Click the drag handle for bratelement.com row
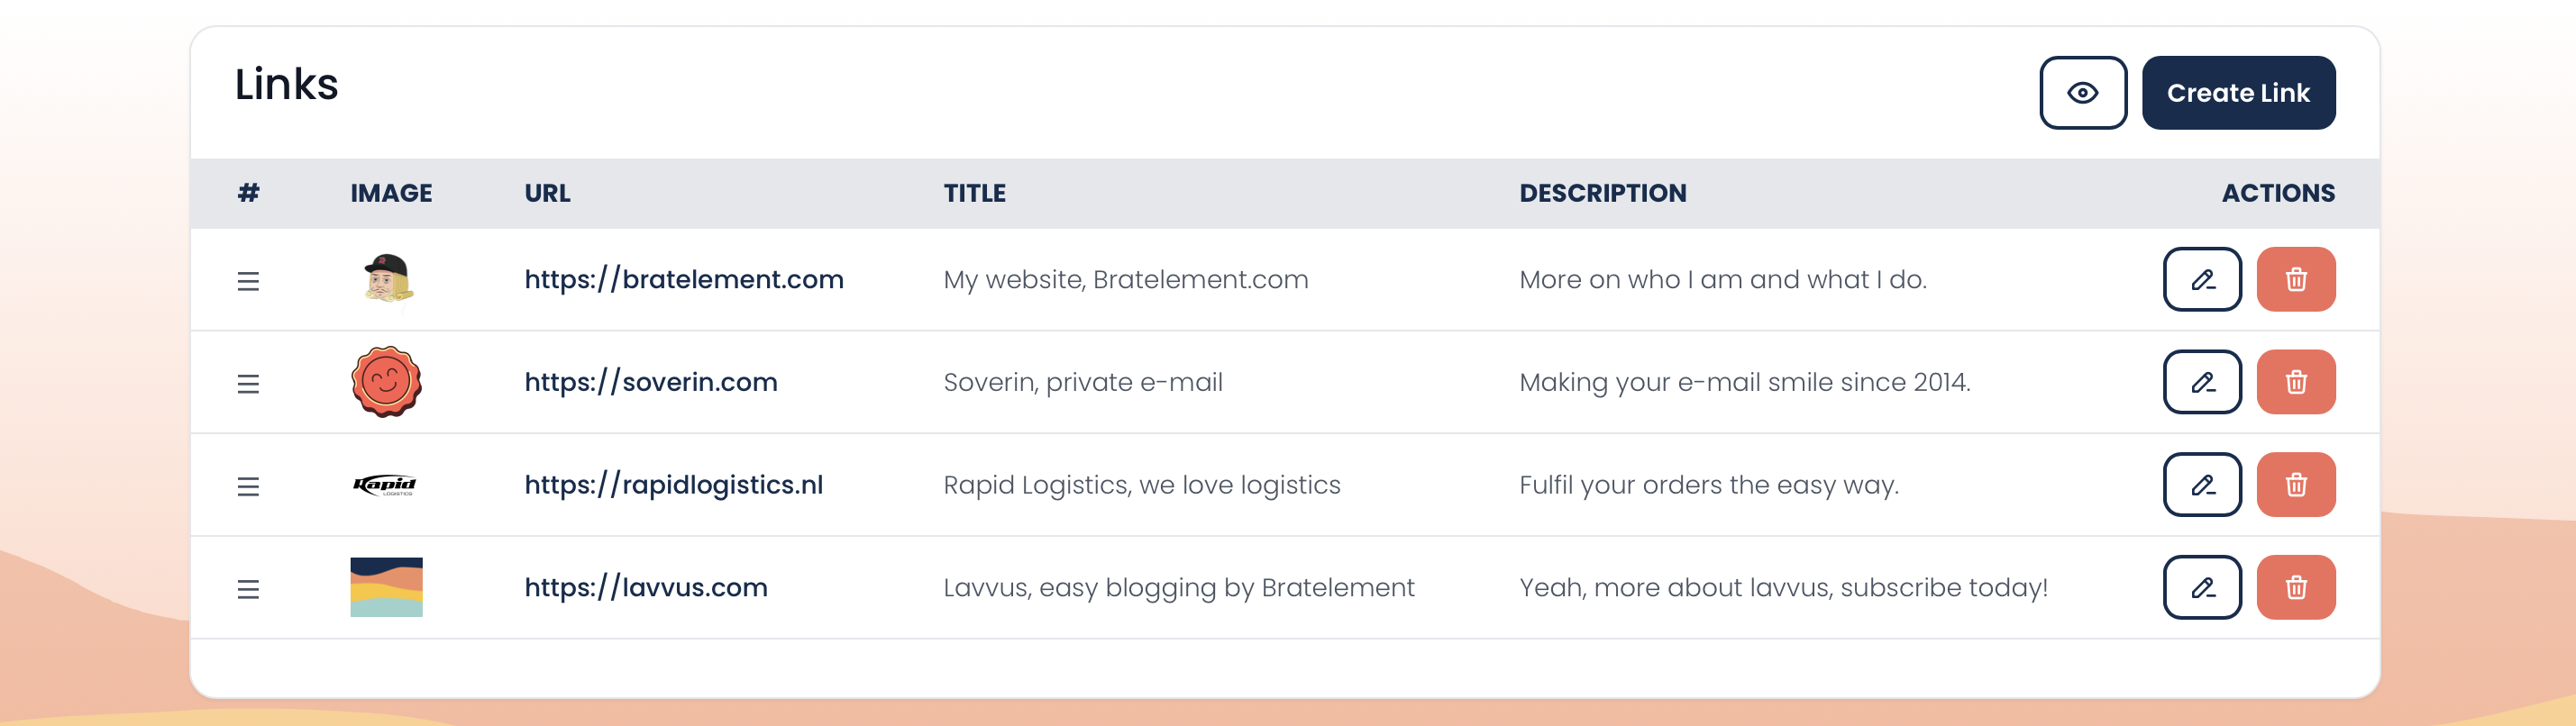Image resolution: width=2576 pixels, height=726 pixels. click(248, 281)
